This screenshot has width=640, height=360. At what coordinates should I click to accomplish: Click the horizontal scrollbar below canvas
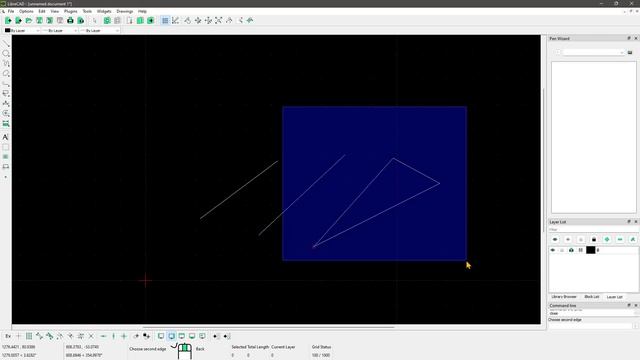point(268,327)
